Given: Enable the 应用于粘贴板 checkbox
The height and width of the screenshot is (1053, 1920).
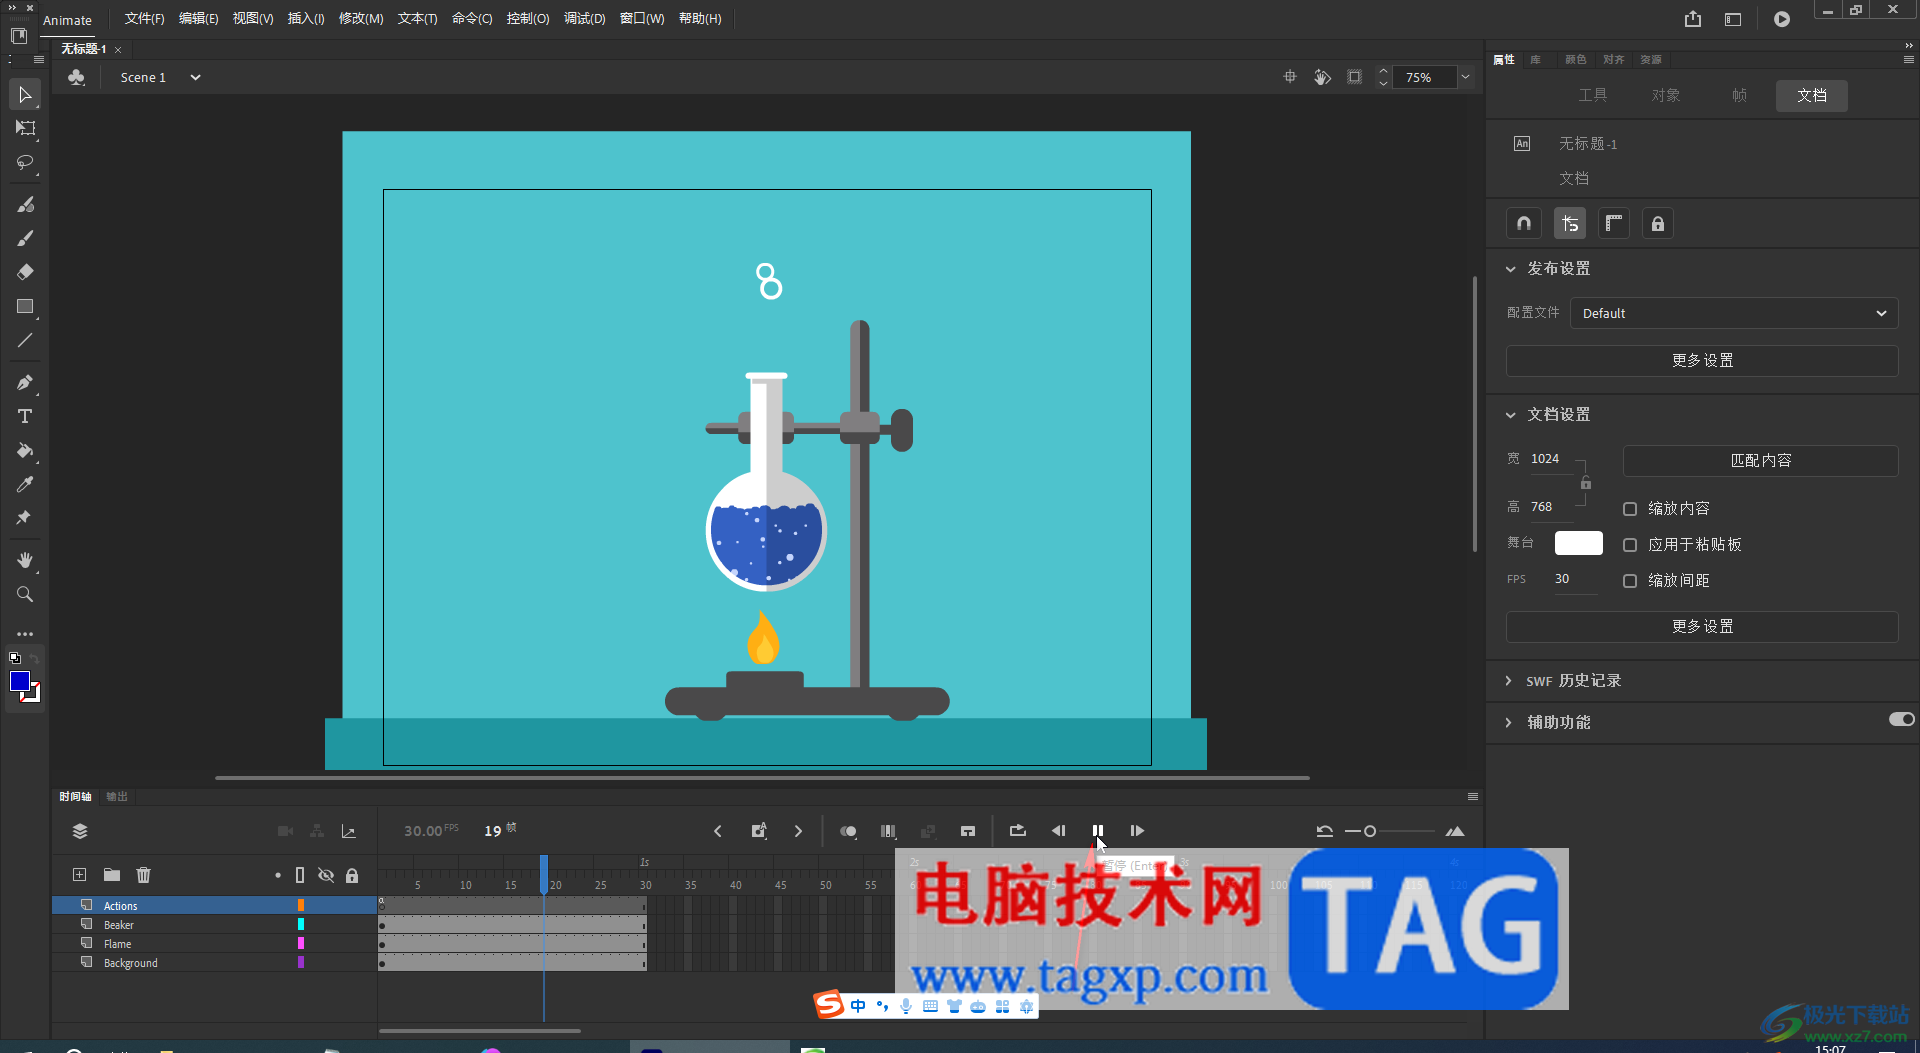Looking at the screenshot, I should (1630, 545).
